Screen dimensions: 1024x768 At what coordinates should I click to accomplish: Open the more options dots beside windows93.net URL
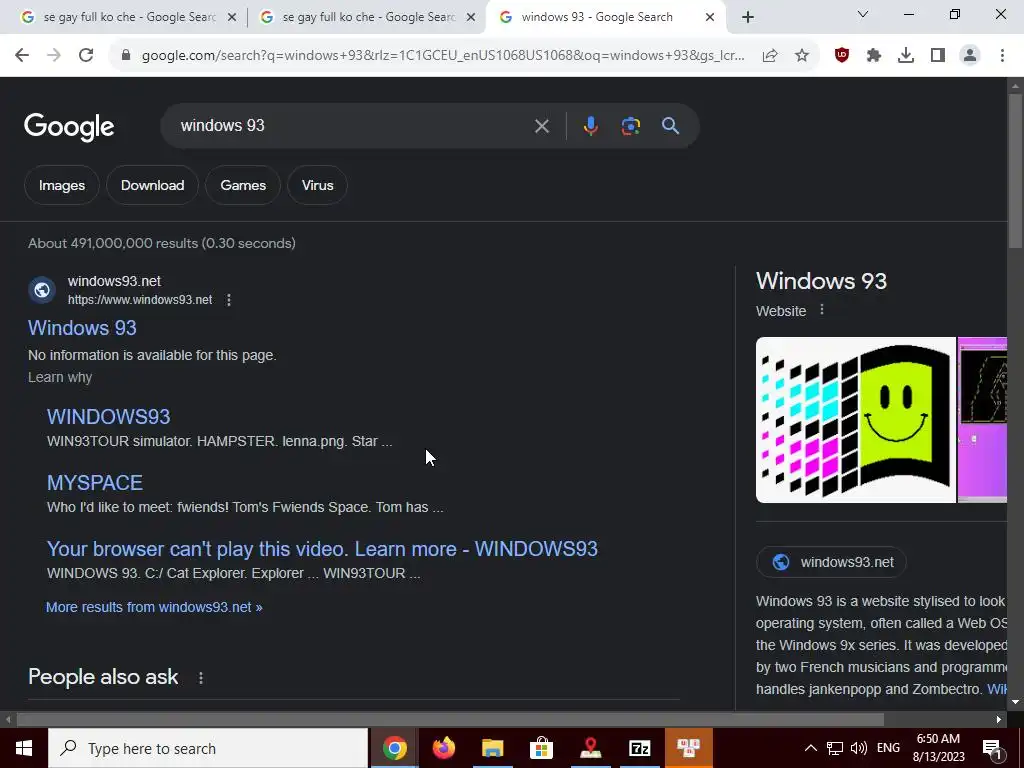coord(229,300)
